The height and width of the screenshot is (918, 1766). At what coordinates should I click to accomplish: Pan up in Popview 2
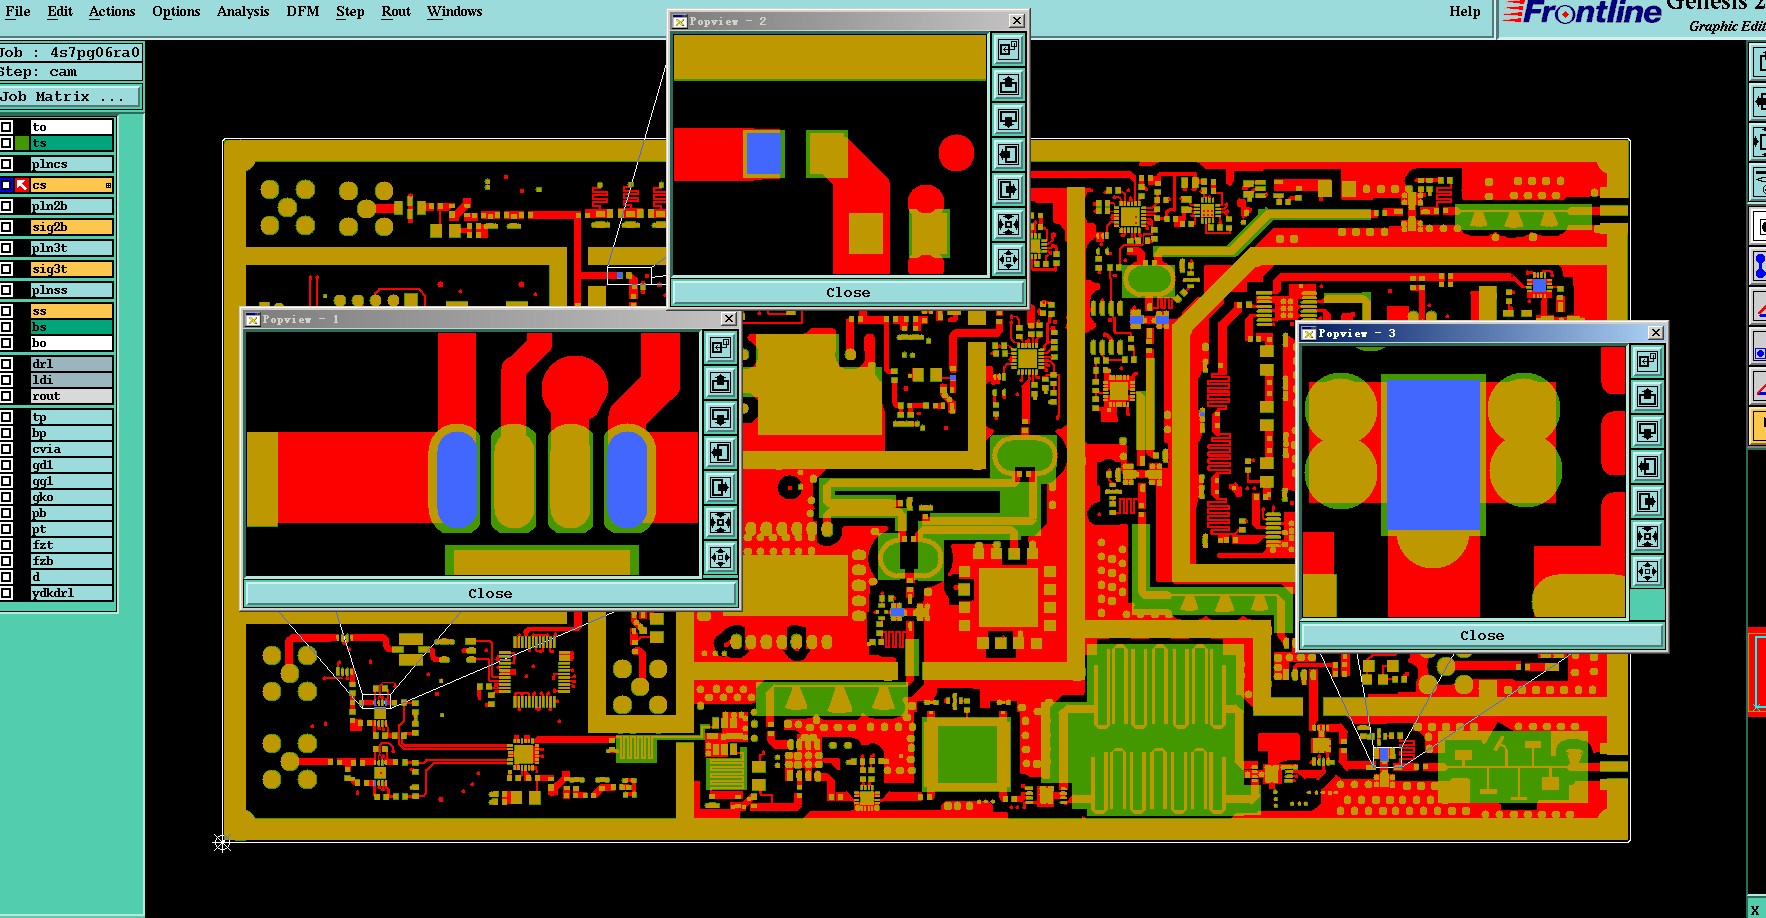tap(1008, 84)
